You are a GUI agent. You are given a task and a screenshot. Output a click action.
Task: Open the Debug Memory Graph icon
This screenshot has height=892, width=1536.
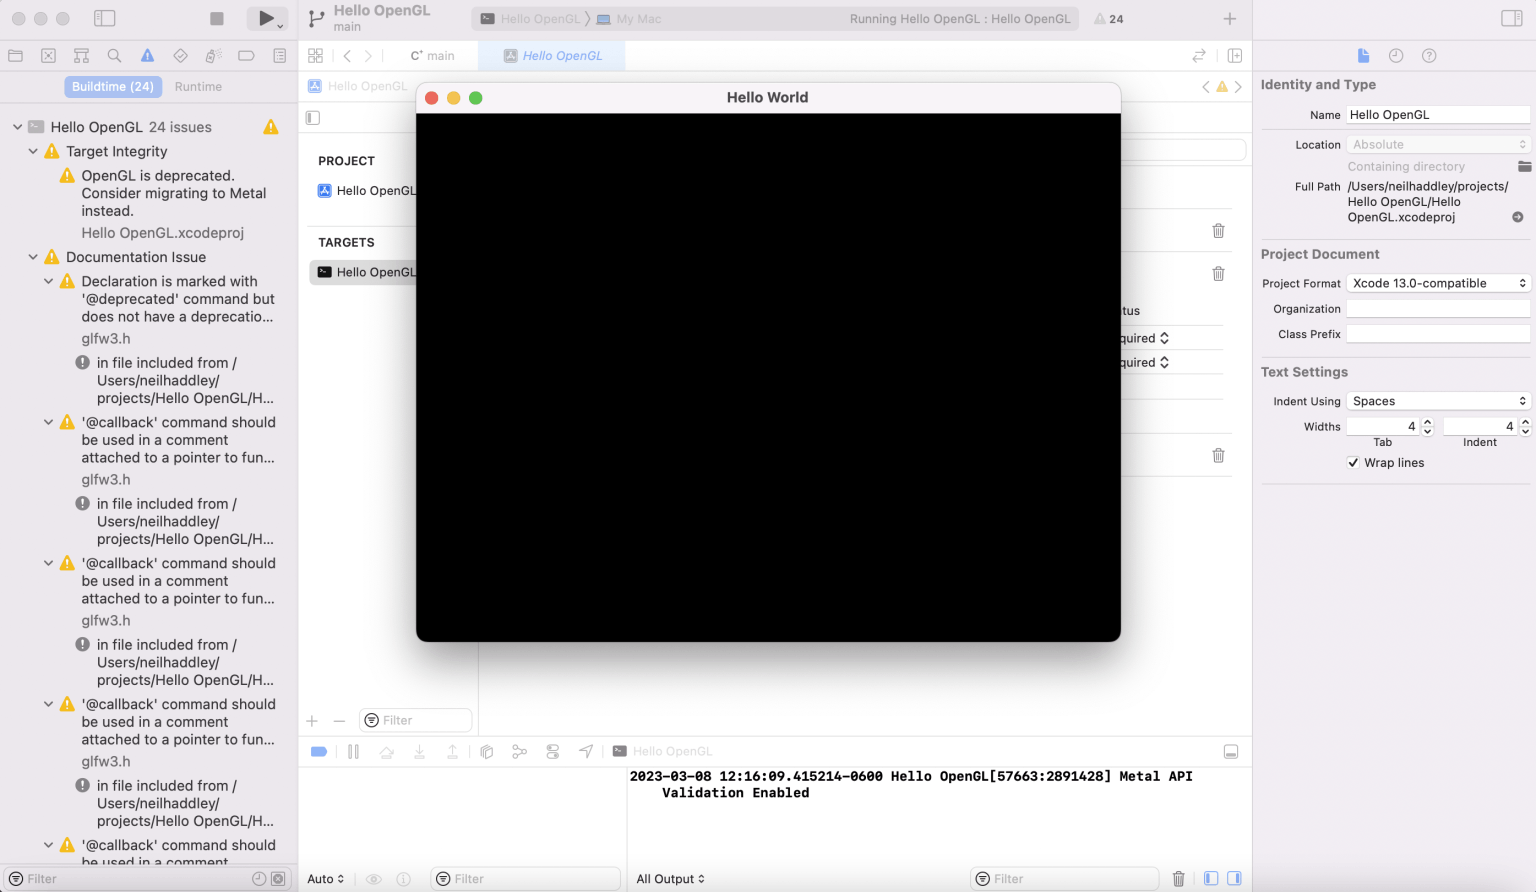(x=519, y=752)
